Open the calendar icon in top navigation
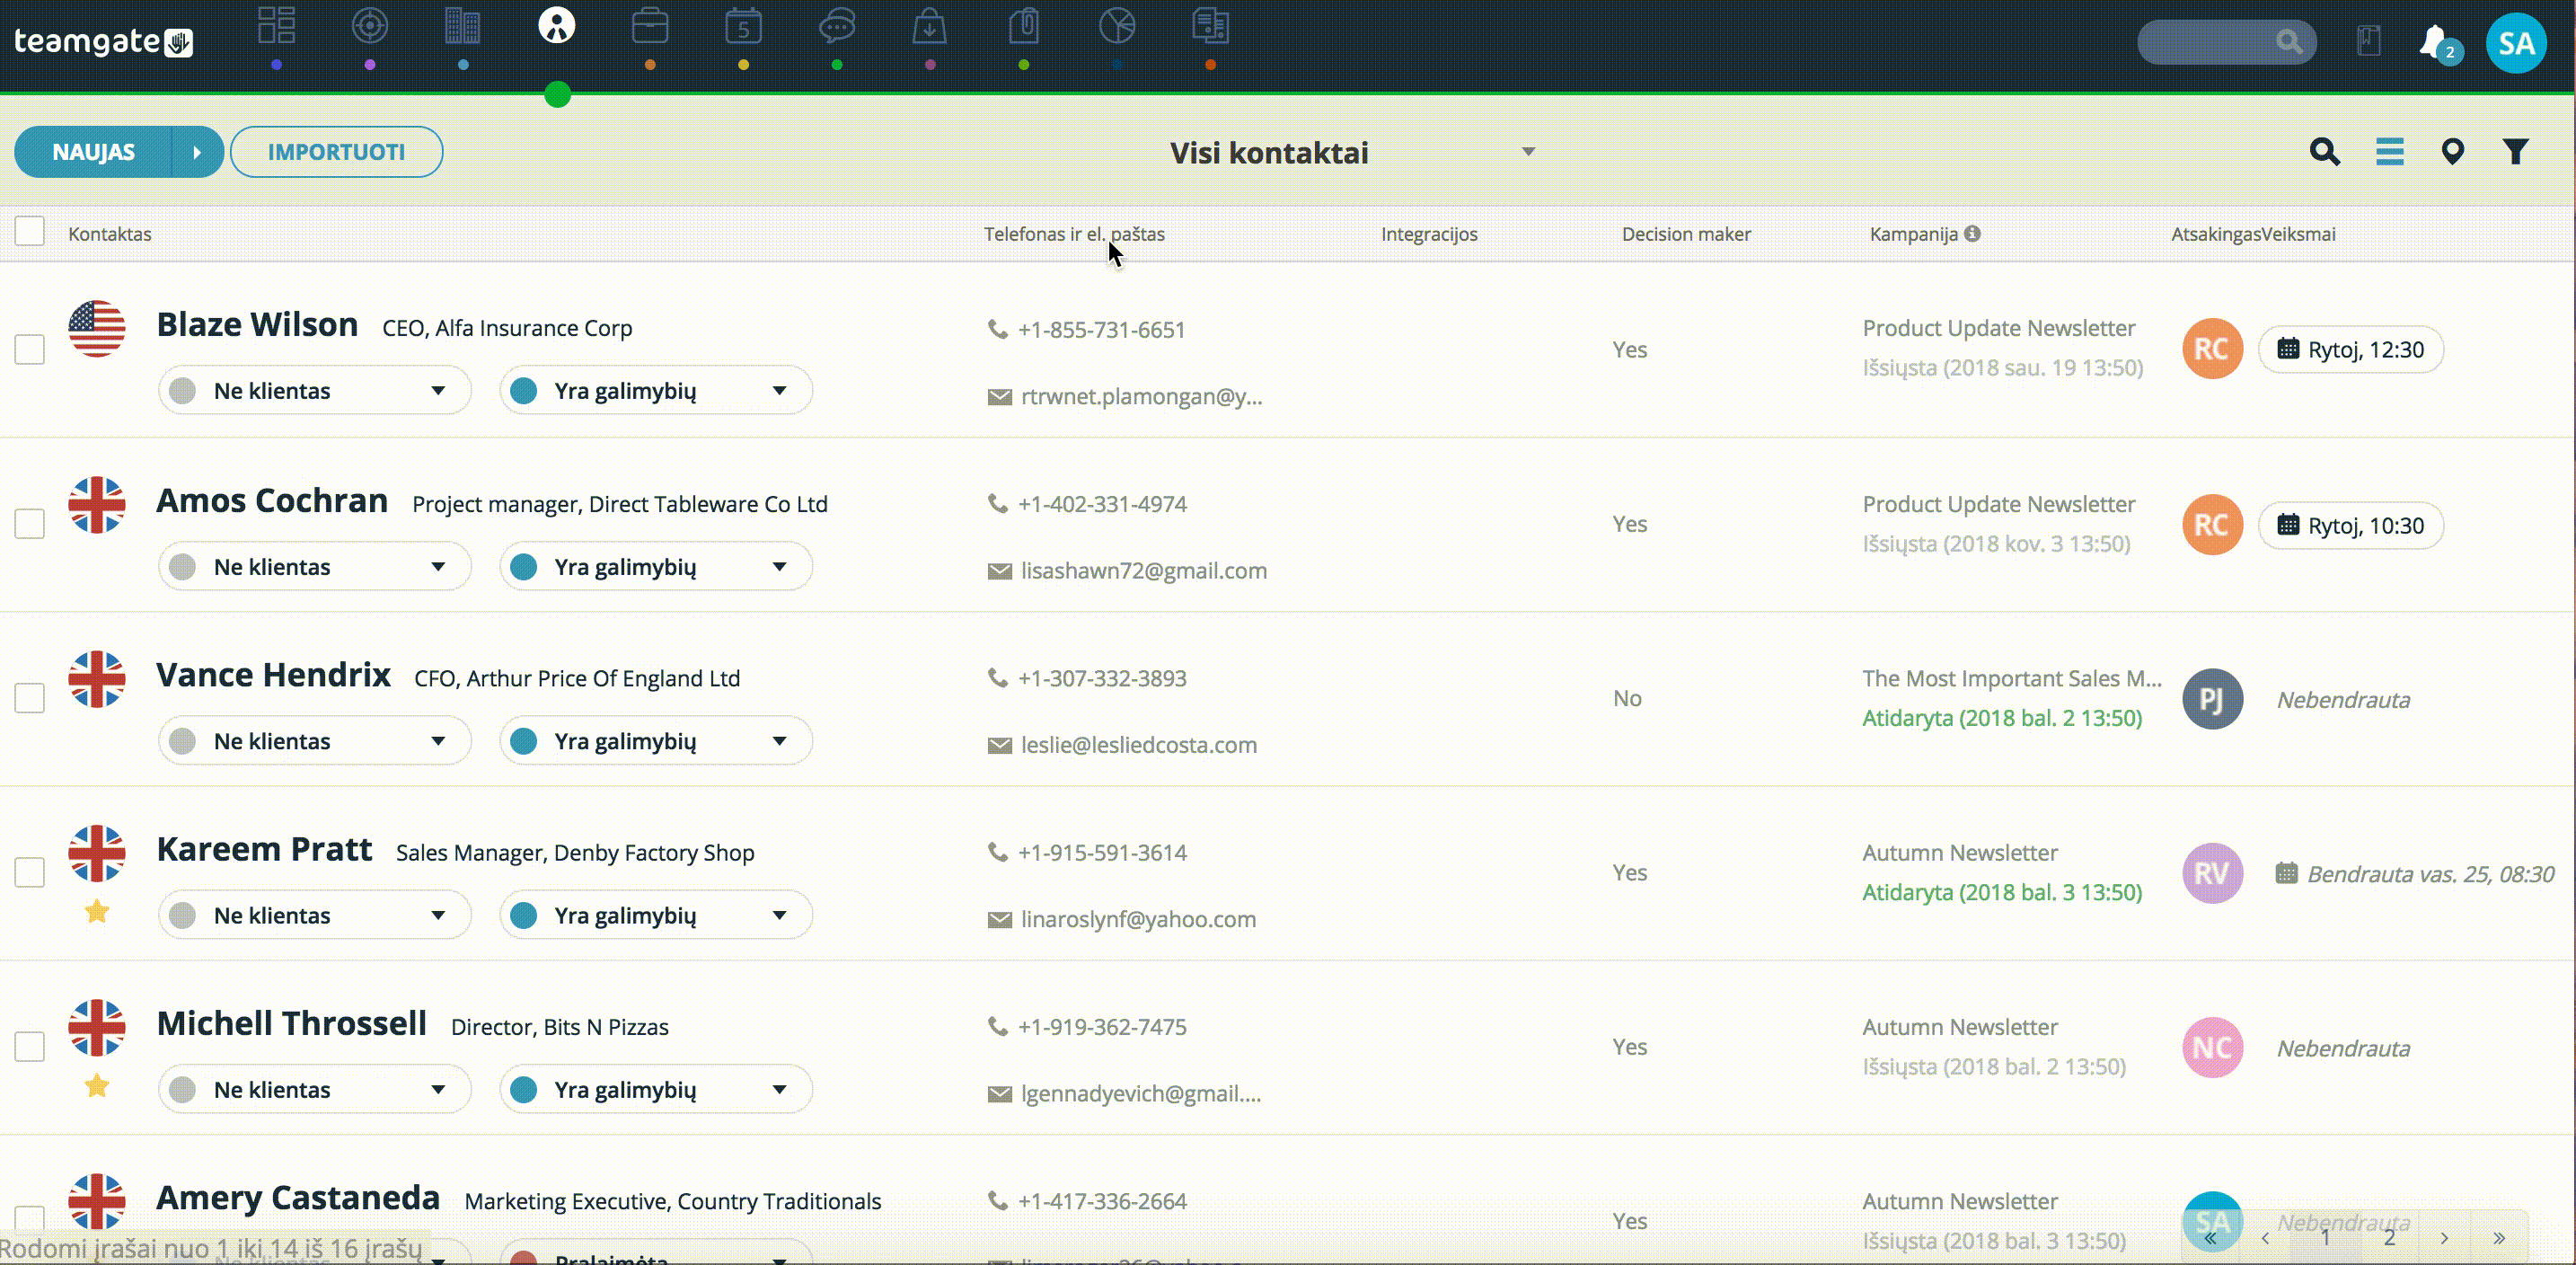This screenshot has width=2576, height=1265. tap(743, 26)
